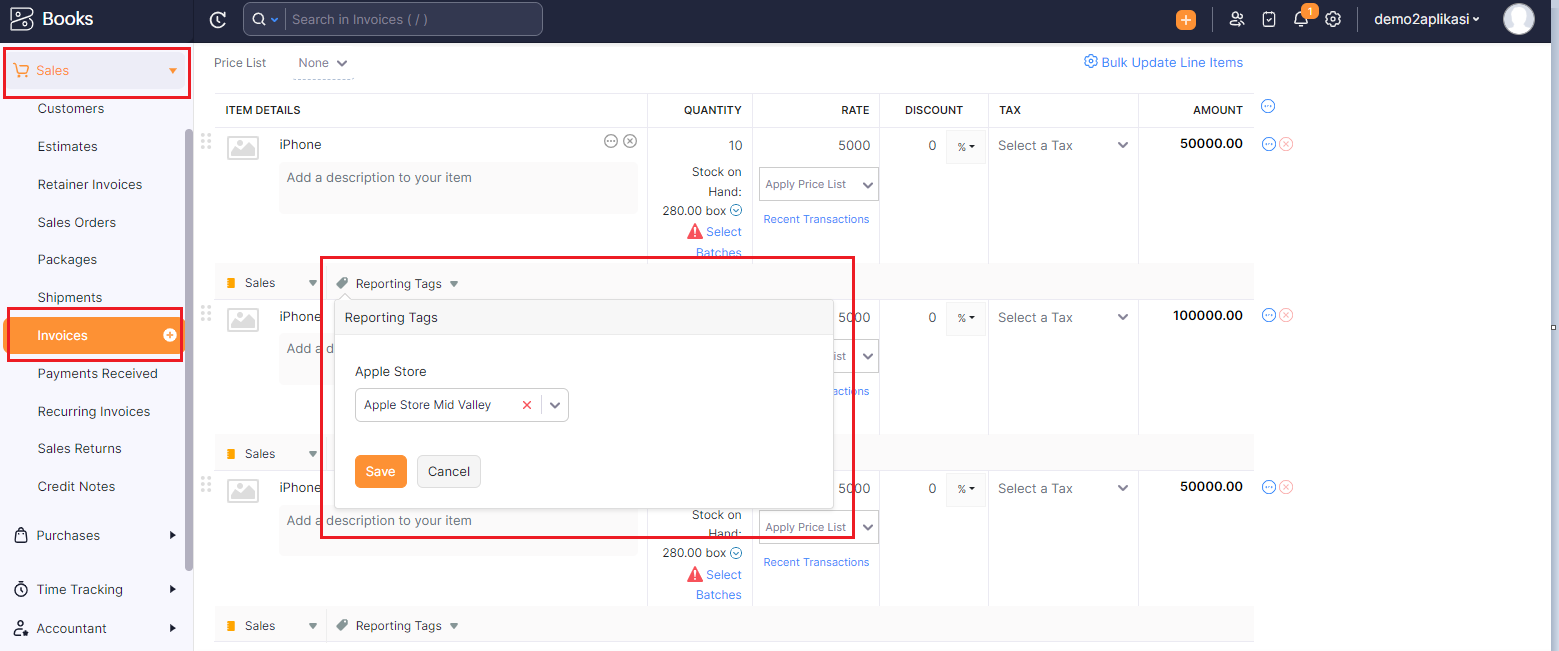This screenshot has width=1559, height=651.
Task: Collapse the Sales menu in sidebar
Action: (x=96, y=71)
